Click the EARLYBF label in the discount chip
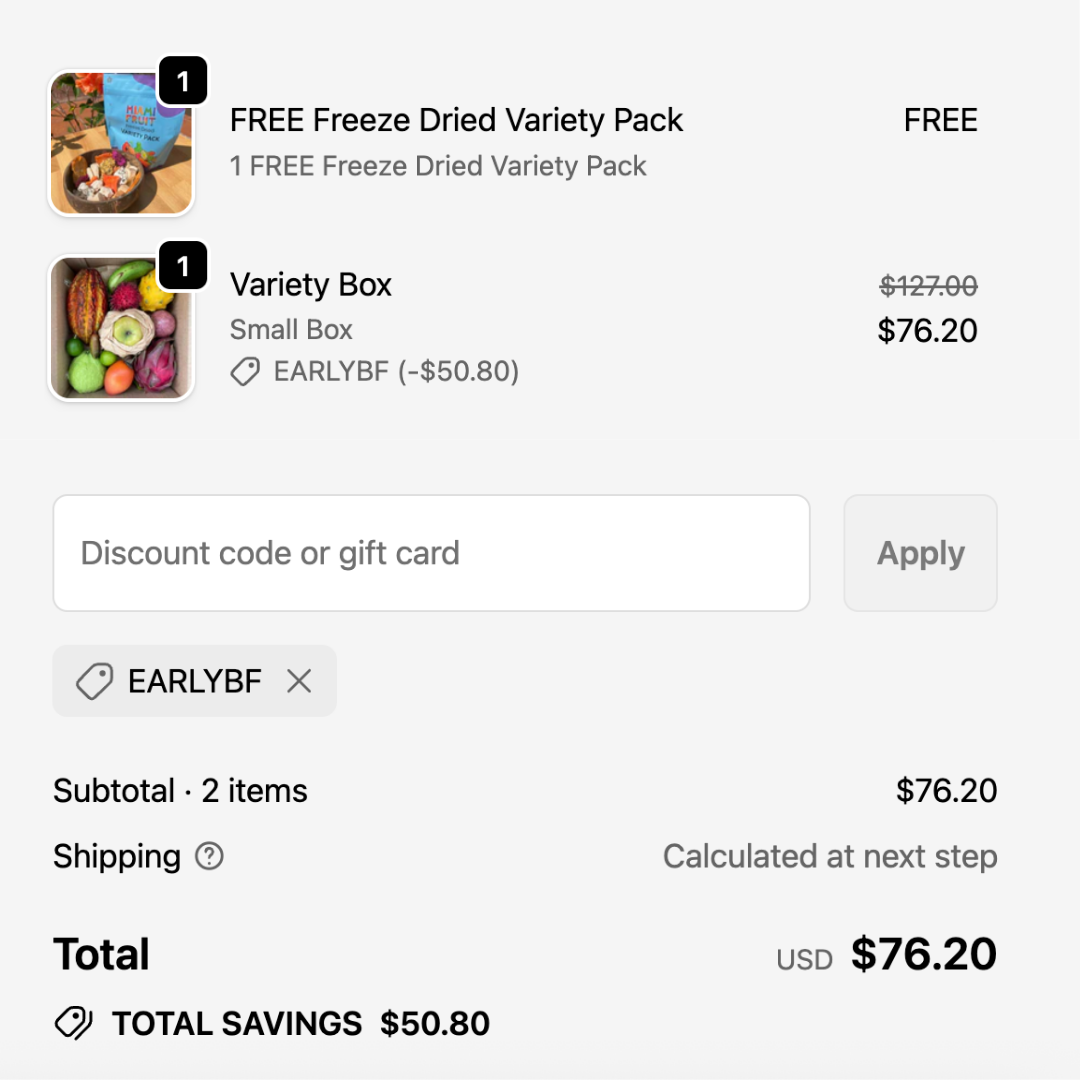 (x=195, y=681)
